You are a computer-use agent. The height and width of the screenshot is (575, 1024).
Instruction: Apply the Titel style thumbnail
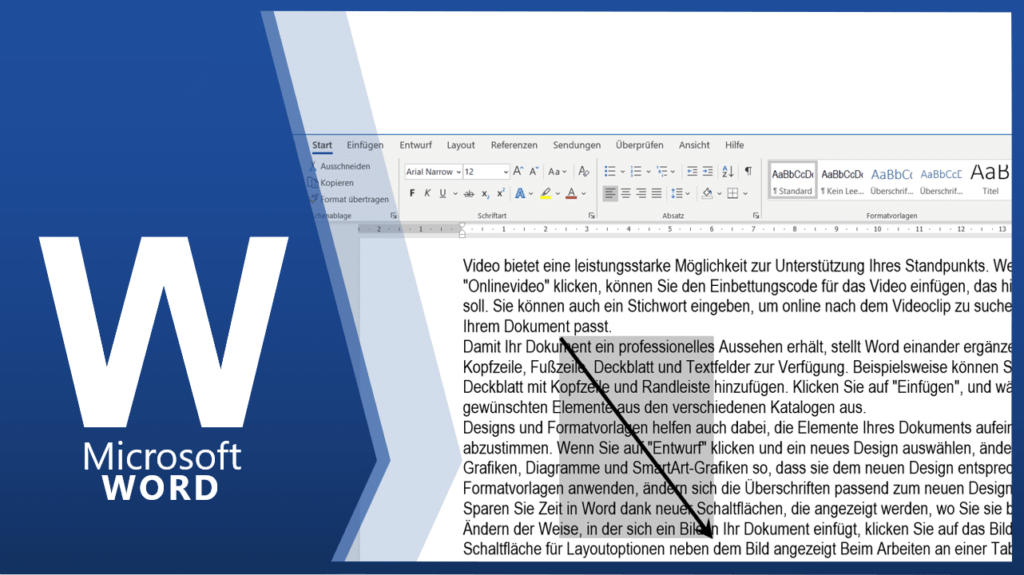coord(989,177)
